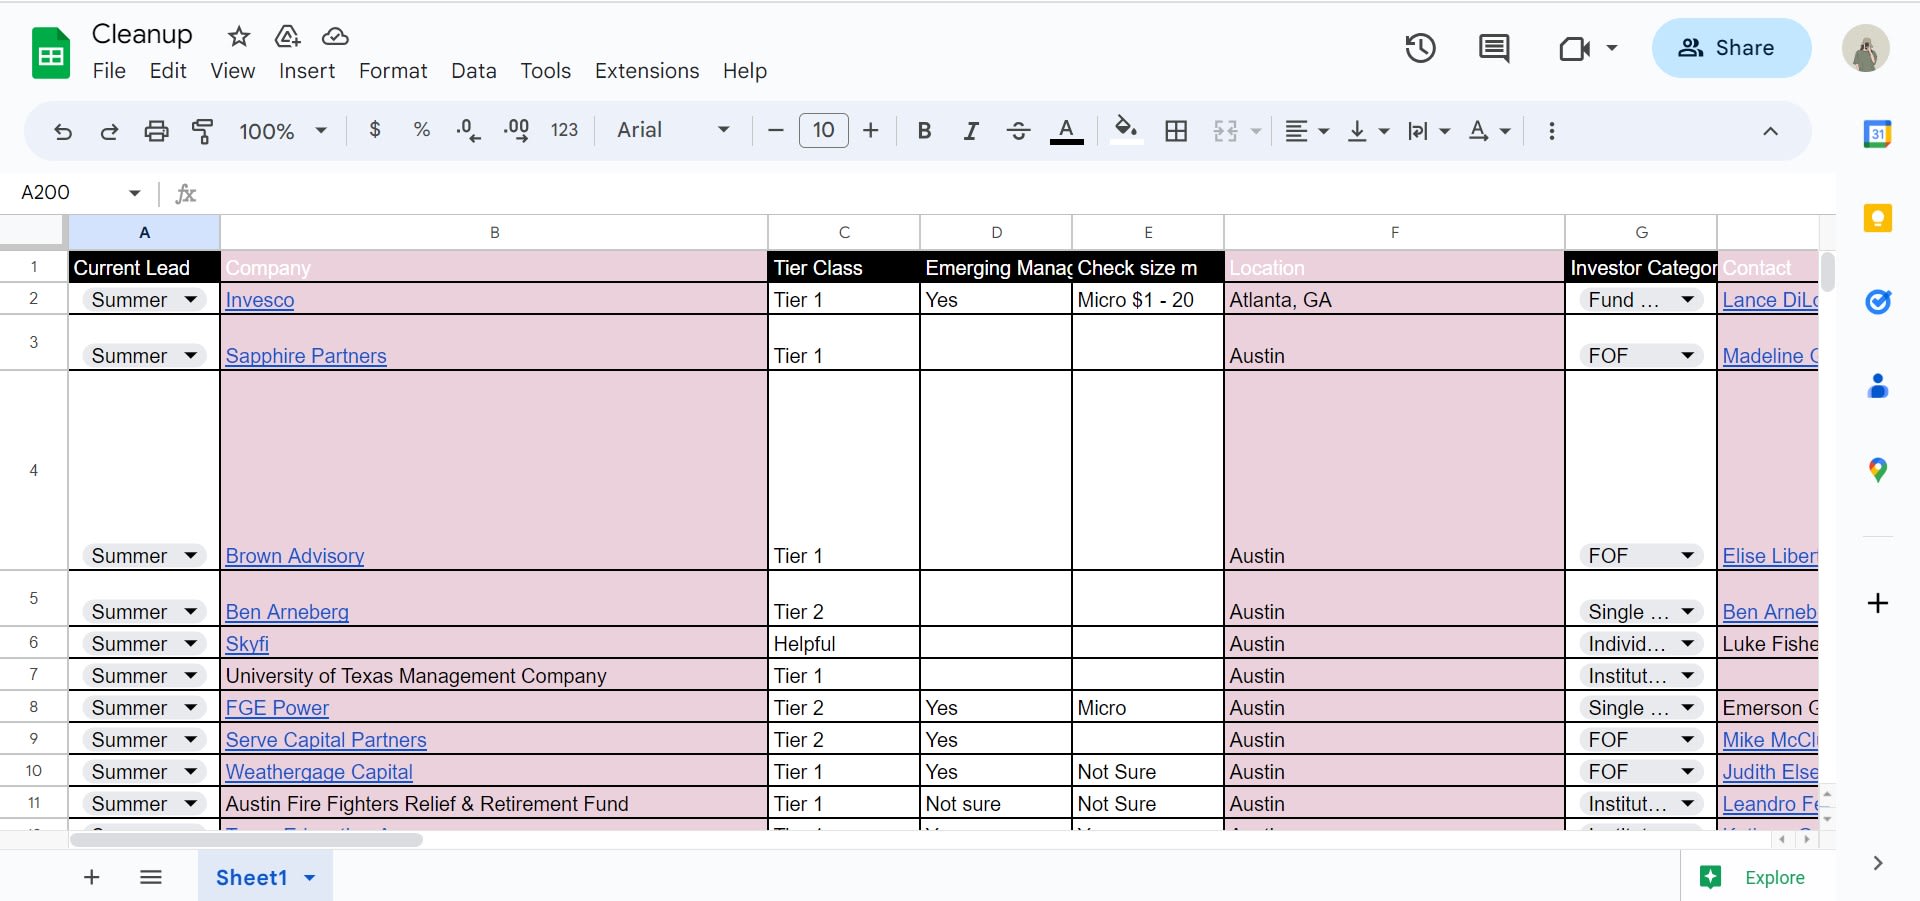Screen dimensions: 1920x901
Task: Star the Cleanup document
Action: point(239,37)
